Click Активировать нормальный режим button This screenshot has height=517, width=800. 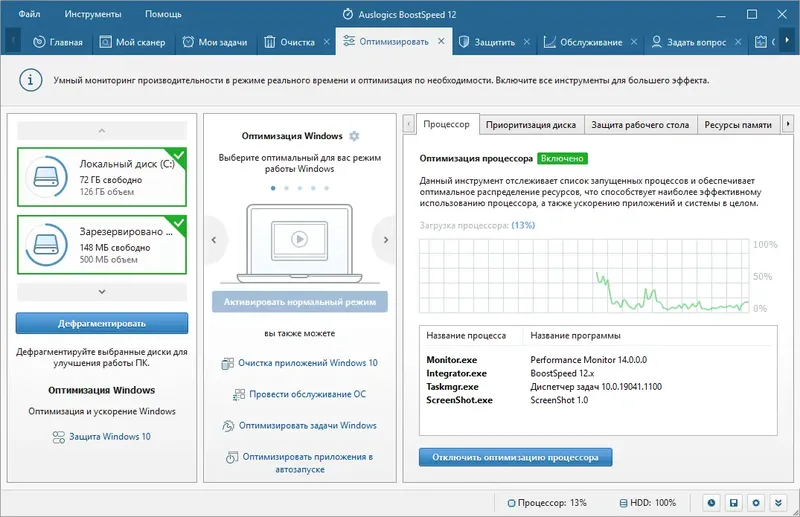click(300, 302)
